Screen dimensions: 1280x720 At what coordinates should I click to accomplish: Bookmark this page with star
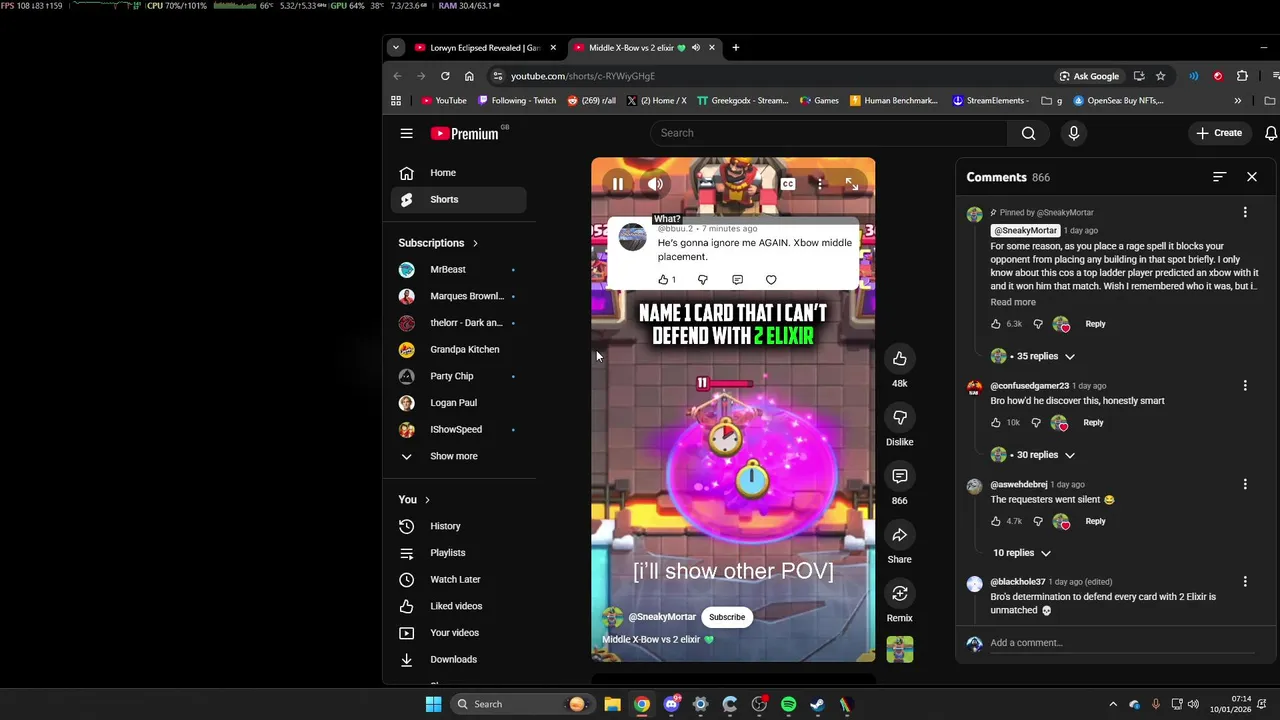1160,76
